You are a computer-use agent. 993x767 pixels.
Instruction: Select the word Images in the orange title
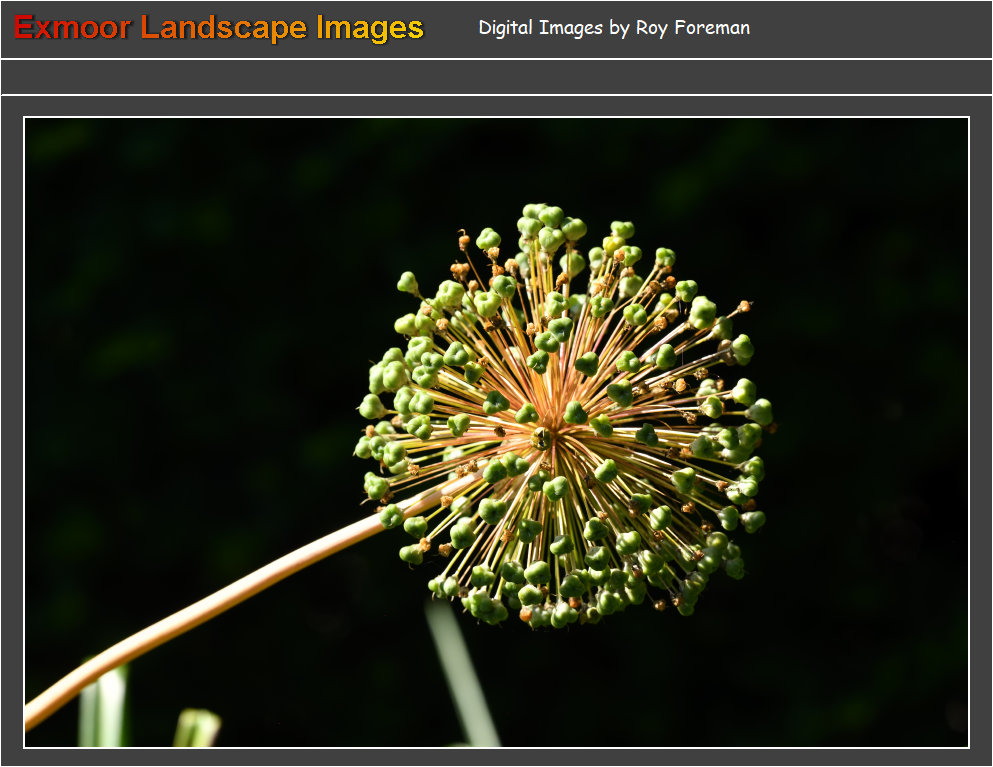point(370,28)
